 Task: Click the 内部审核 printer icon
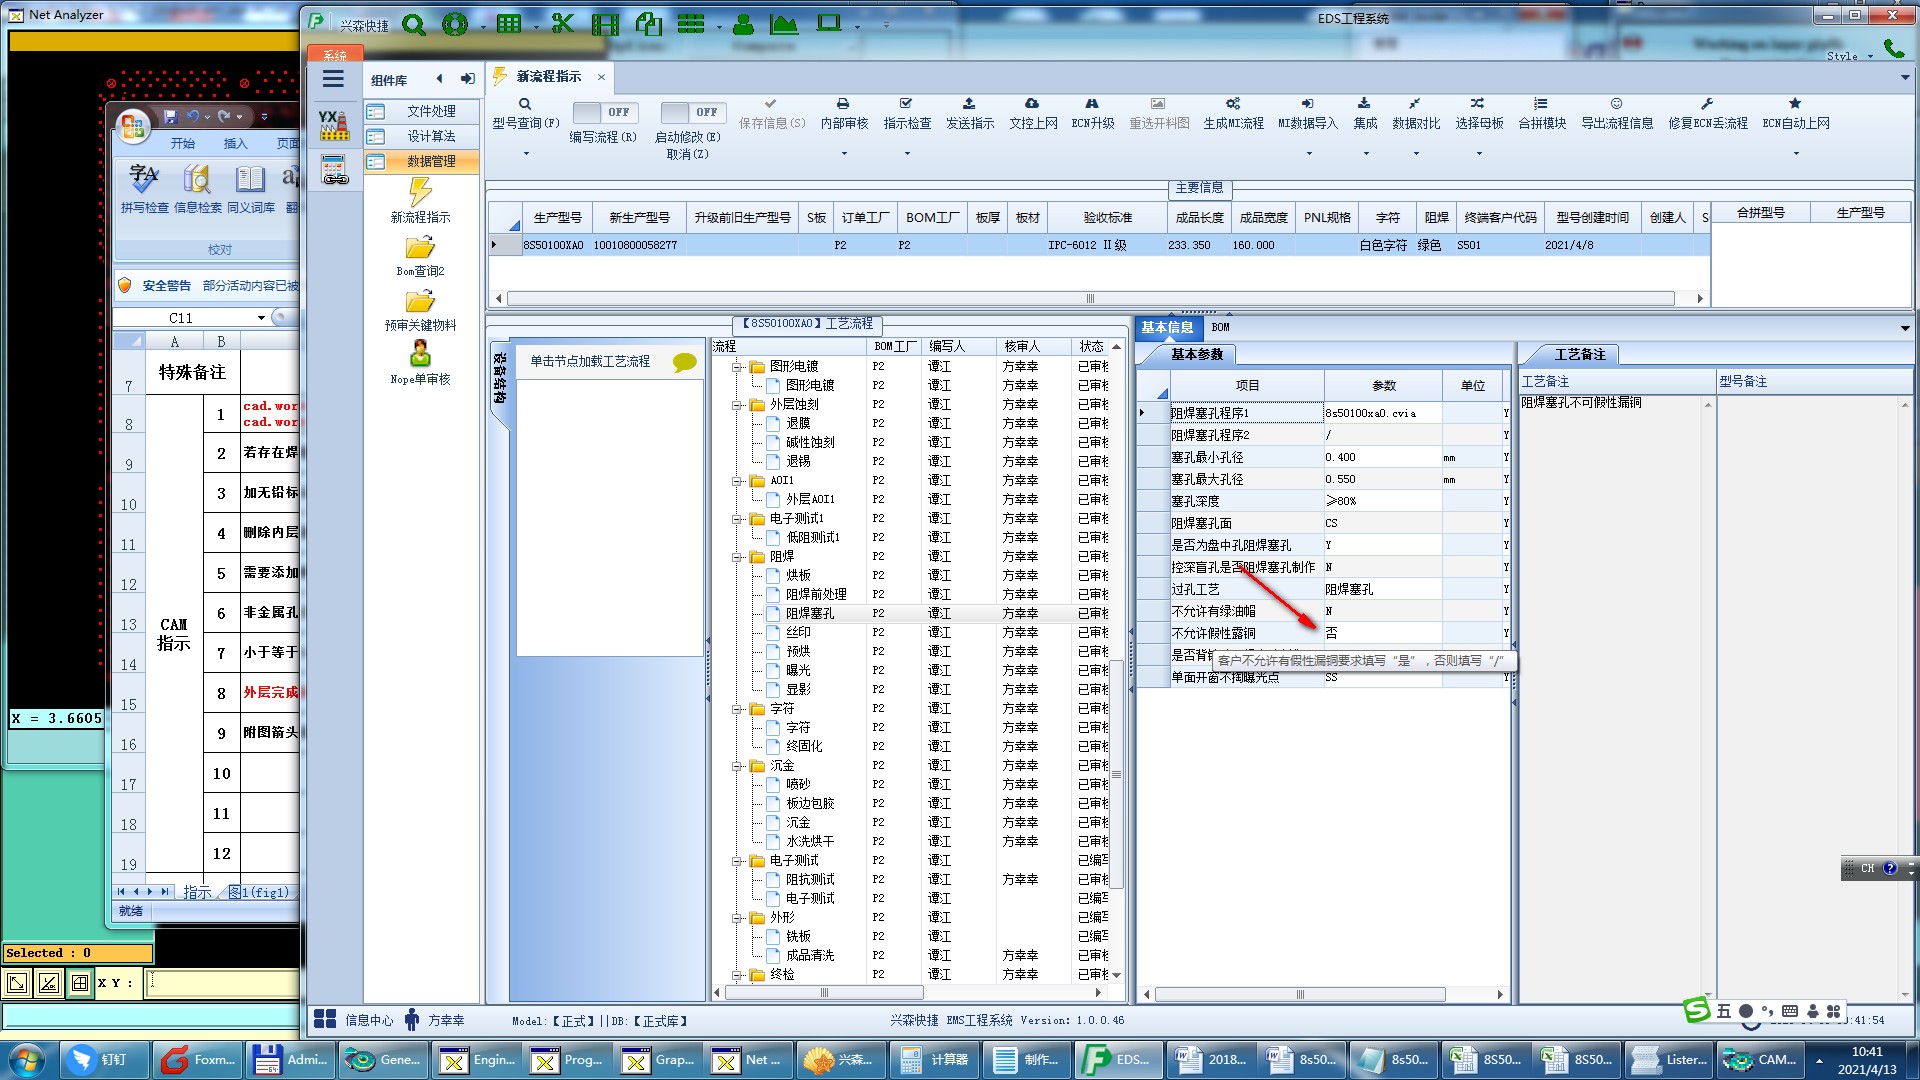pos(843,104)
